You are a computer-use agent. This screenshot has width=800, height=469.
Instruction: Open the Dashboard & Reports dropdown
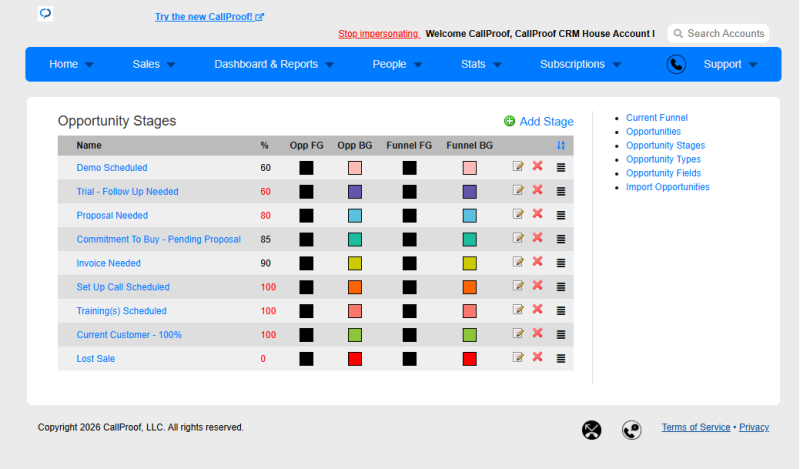click(x=274, y=64)
